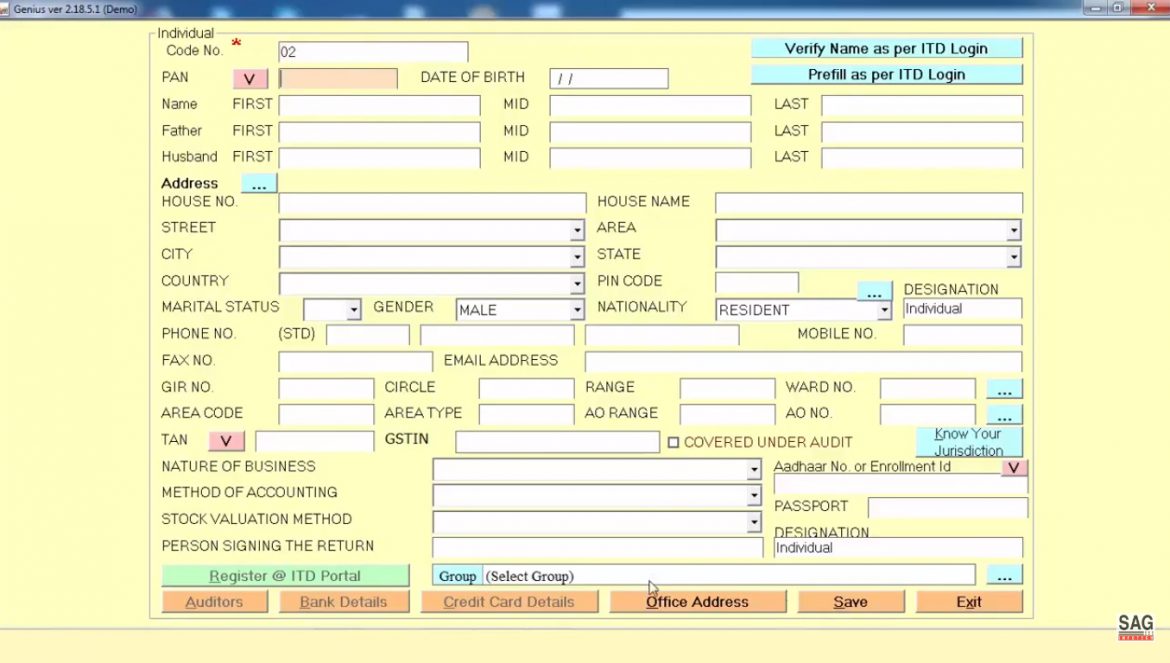
Task: Expand the NATURE OF BUSINESS dropdown
Action: coord(754,469)
